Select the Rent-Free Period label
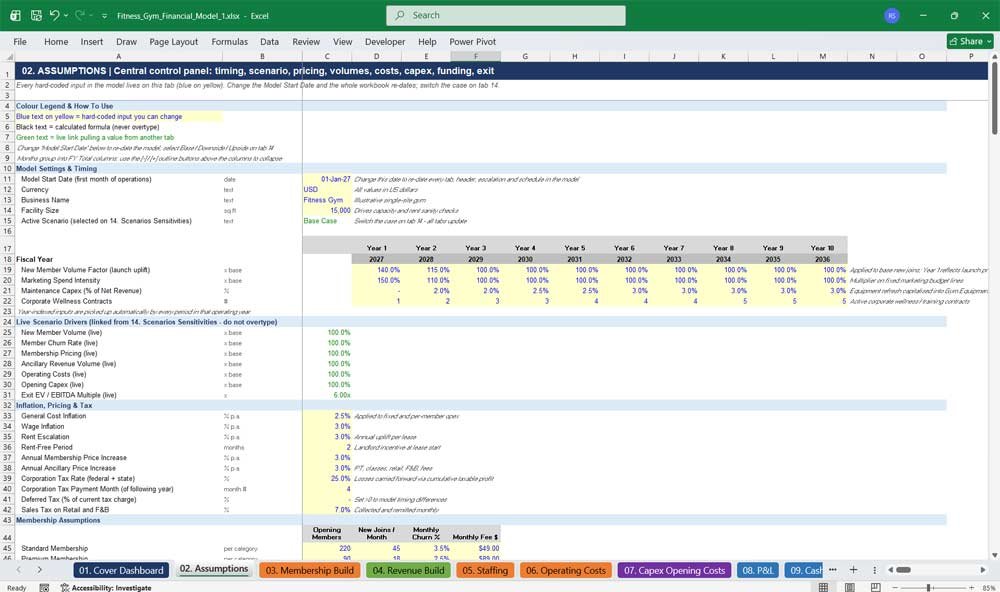Image resolution: width=1000 pixels, height=592 pixels. [x=47, y=447]
